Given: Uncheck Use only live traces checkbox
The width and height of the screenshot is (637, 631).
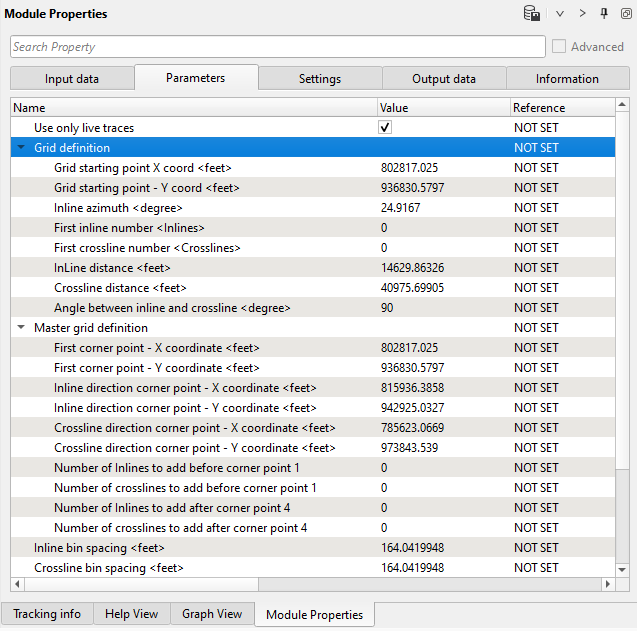Looking at the screenshot, I should [385, 128].
